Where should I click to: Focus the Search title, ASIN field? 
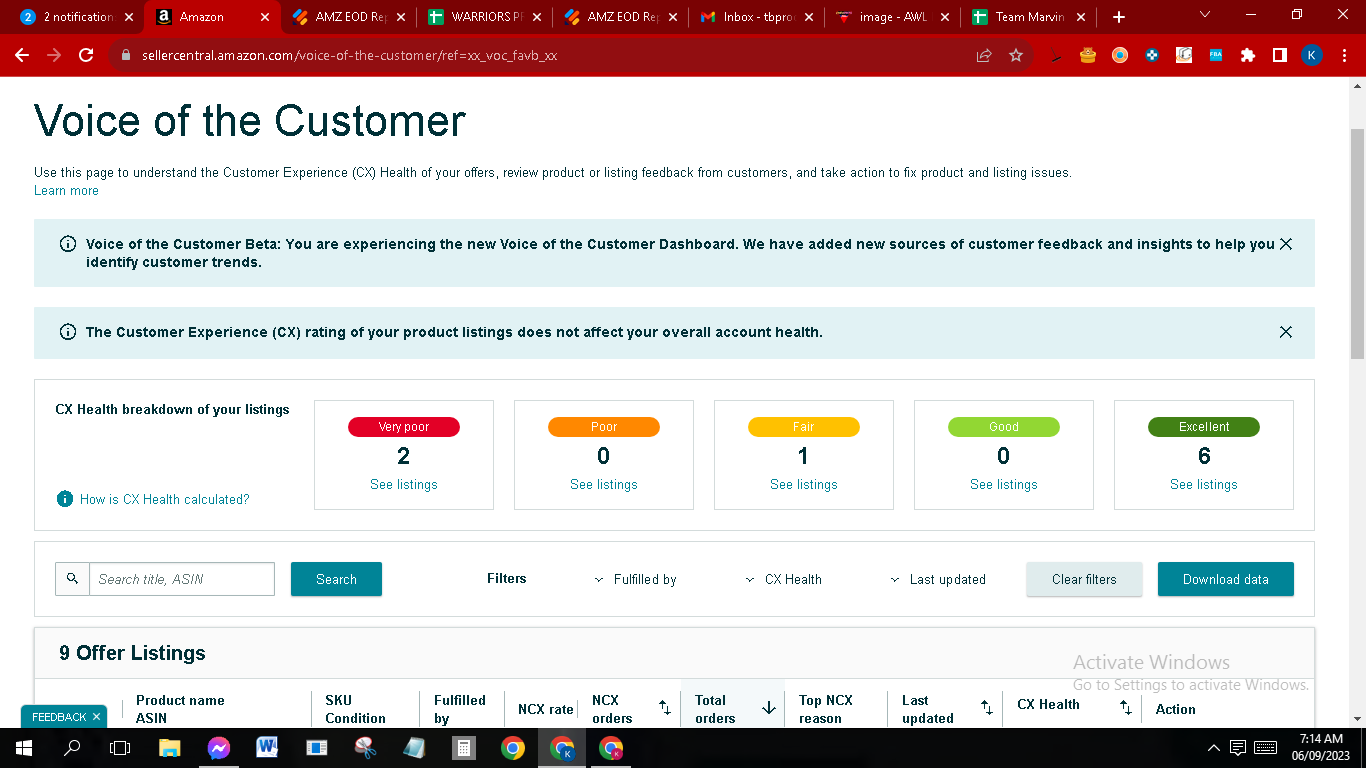pyautogui.click(x=182, y=579)
